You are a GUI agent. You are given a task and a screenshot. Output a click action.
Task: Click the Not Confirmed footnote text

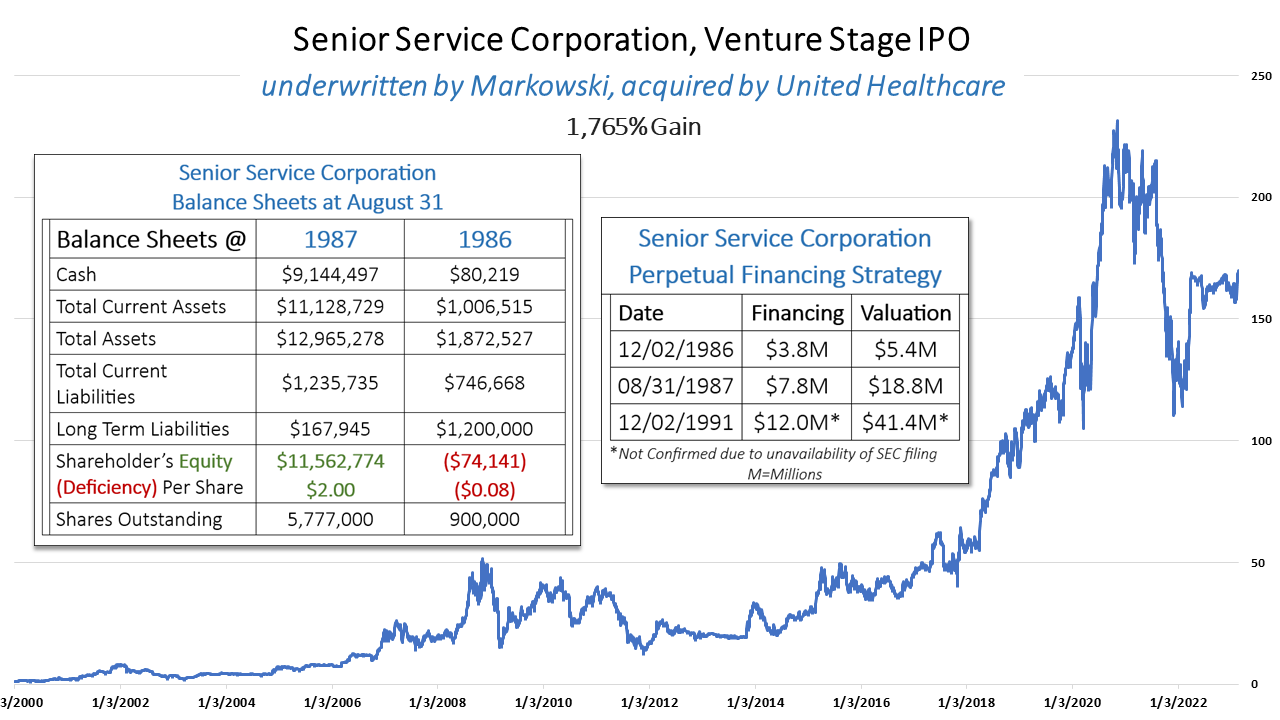(x=775, y=456)
